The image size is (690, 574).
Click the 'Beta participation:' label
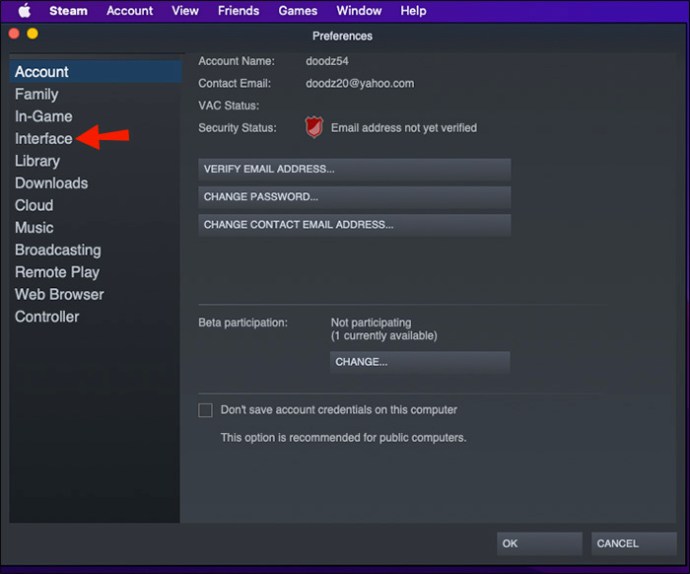[x=243, y=323]
